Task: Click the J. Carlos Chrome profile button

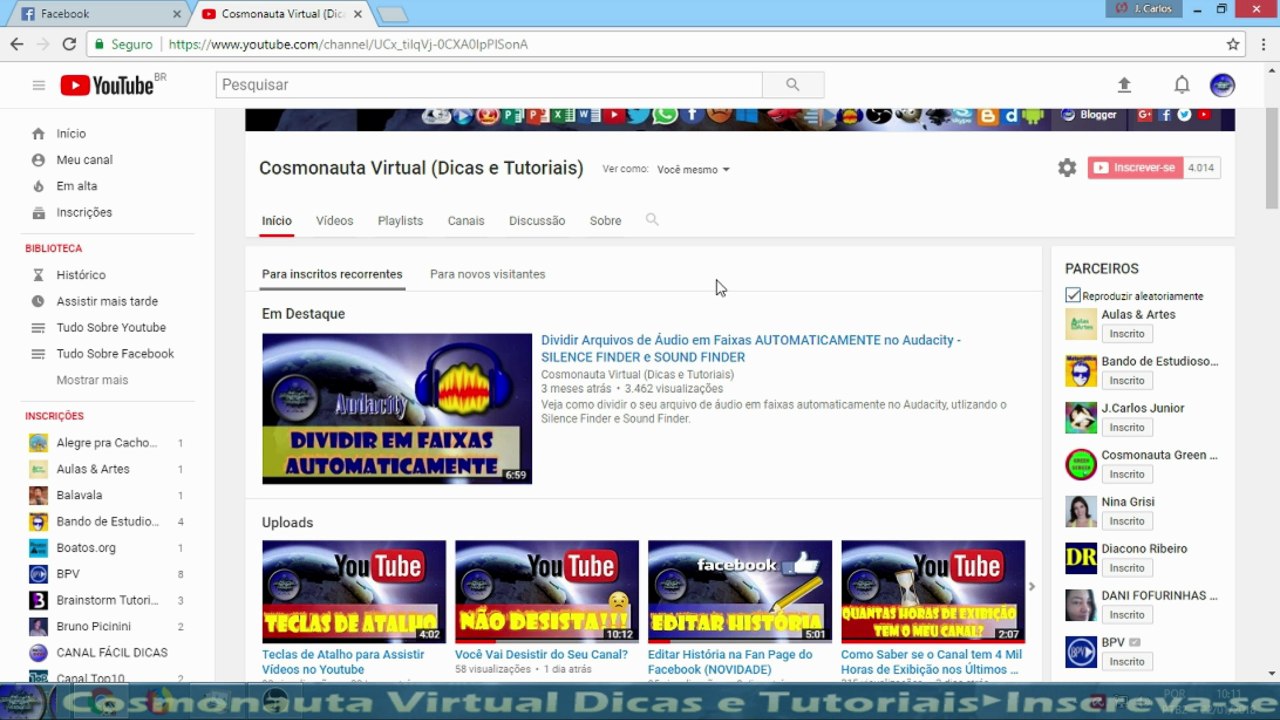Action: (1145, 9)
